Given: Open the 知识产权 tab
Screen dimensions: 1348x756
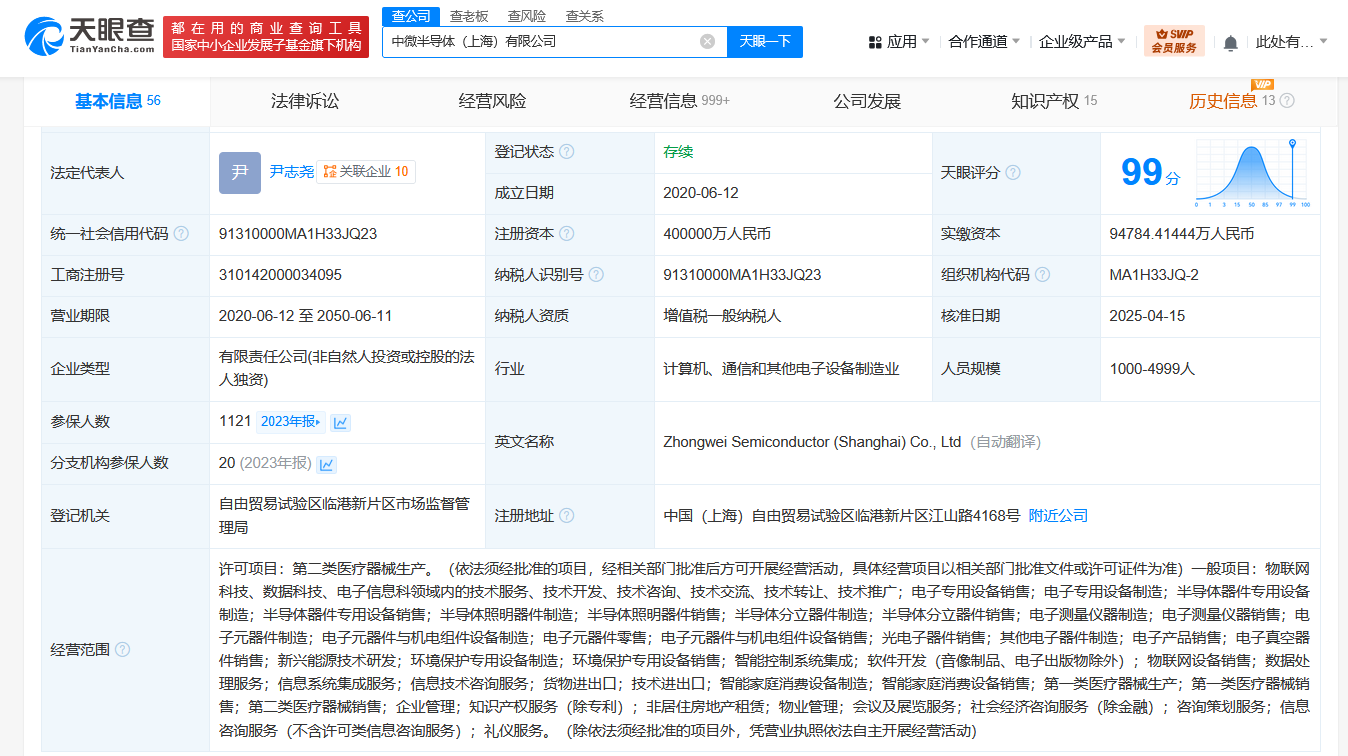Looking at the screenshot, I should [1054, 101].
